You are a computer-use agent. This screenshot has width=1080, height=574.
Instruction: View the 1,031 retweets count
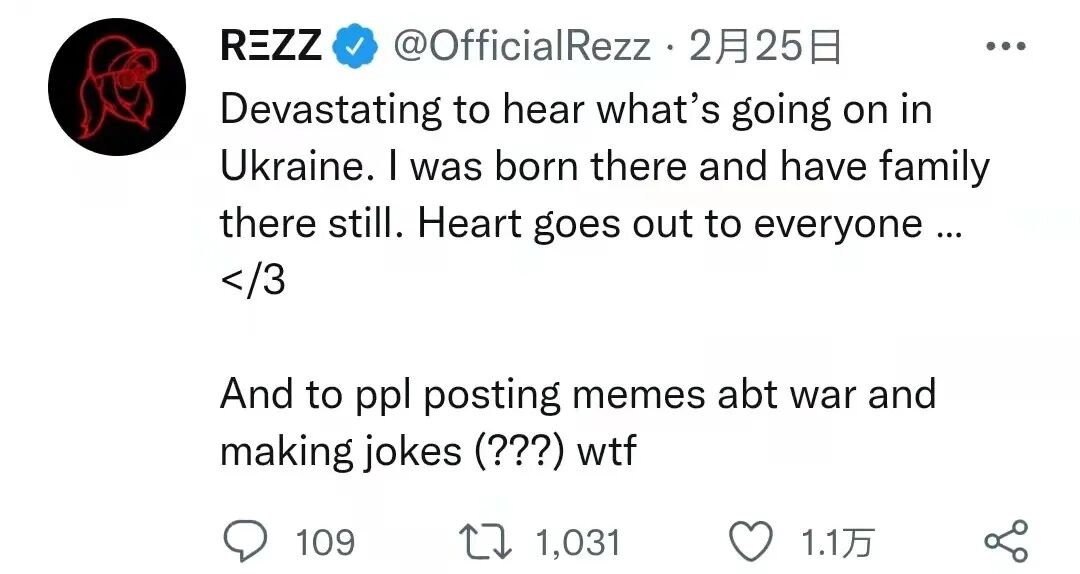click(x=578, y=543)
